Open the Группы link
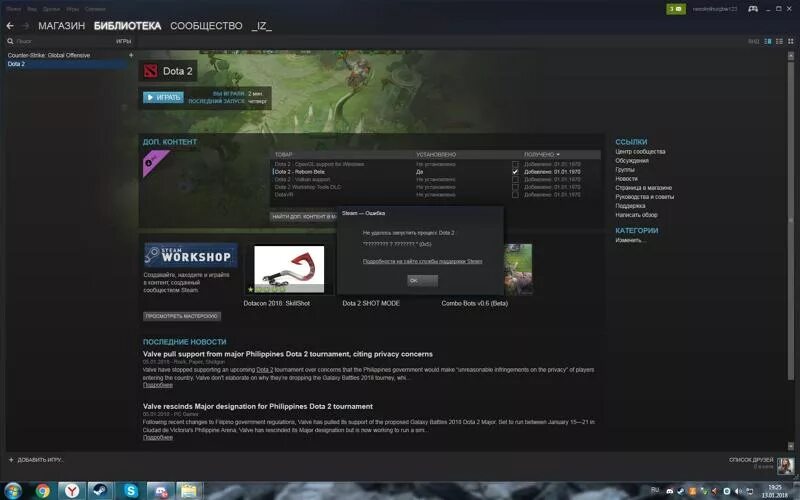 click(x=624, y=169)
